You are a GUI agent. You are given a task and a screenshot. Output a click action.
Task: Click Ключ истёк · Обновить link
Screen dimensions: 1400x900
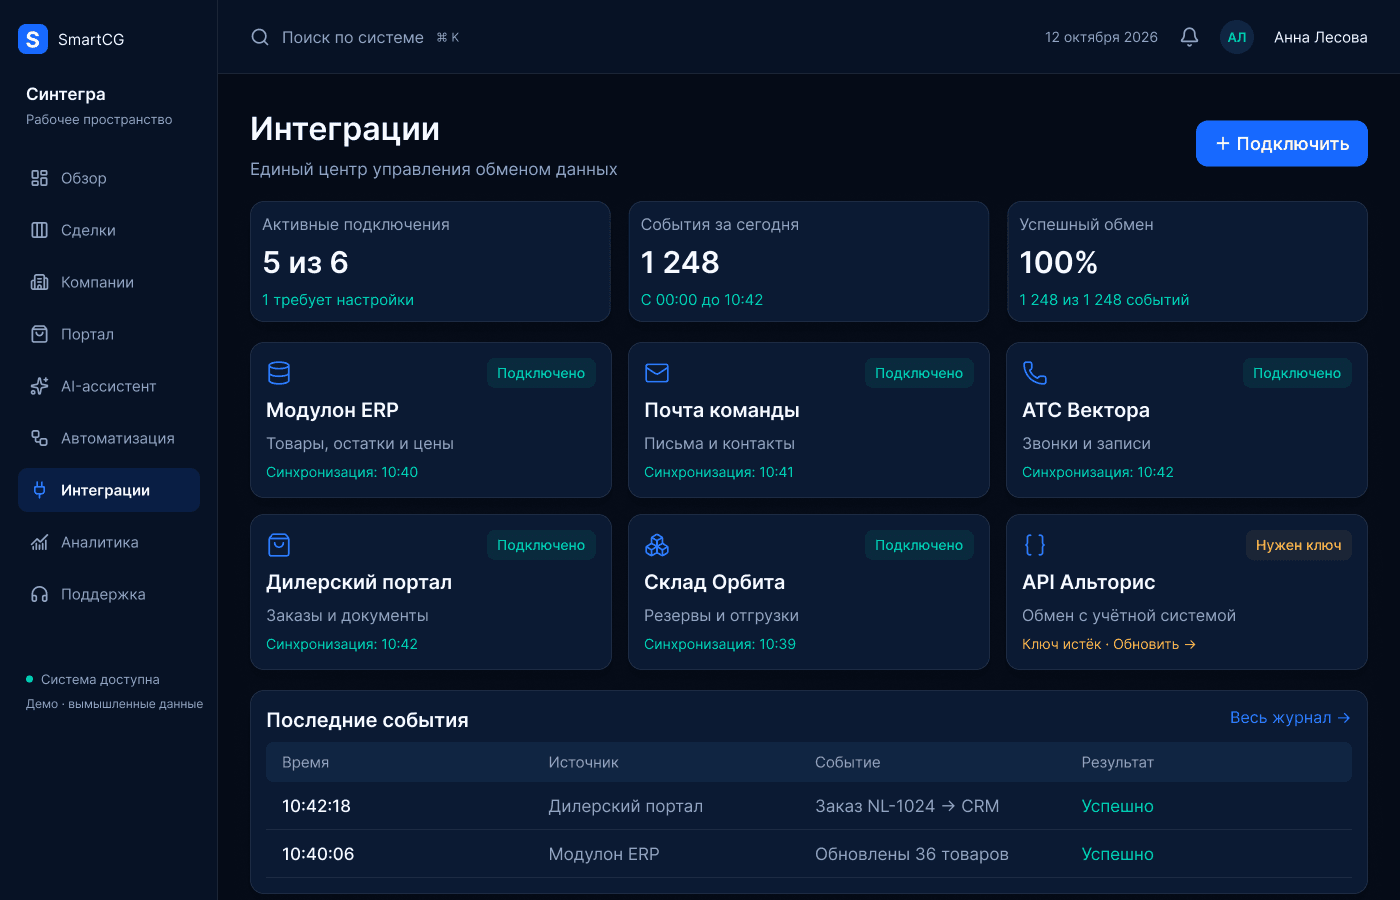point(1109,644)
